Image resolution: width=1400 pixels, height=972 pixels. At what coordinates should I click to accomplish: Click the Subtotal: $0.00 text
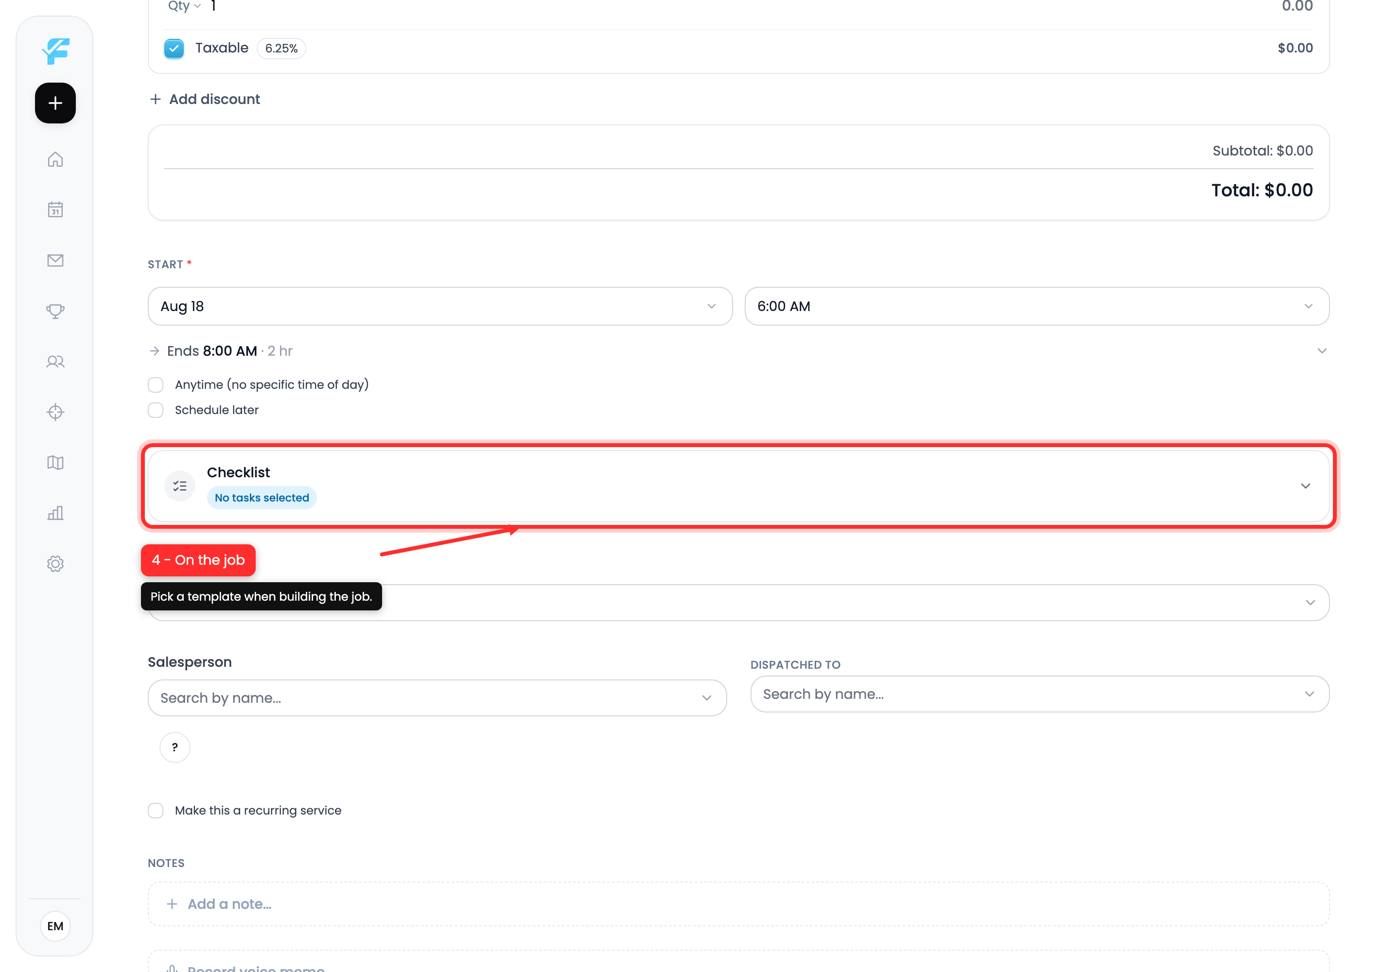tap(1263, 151)
